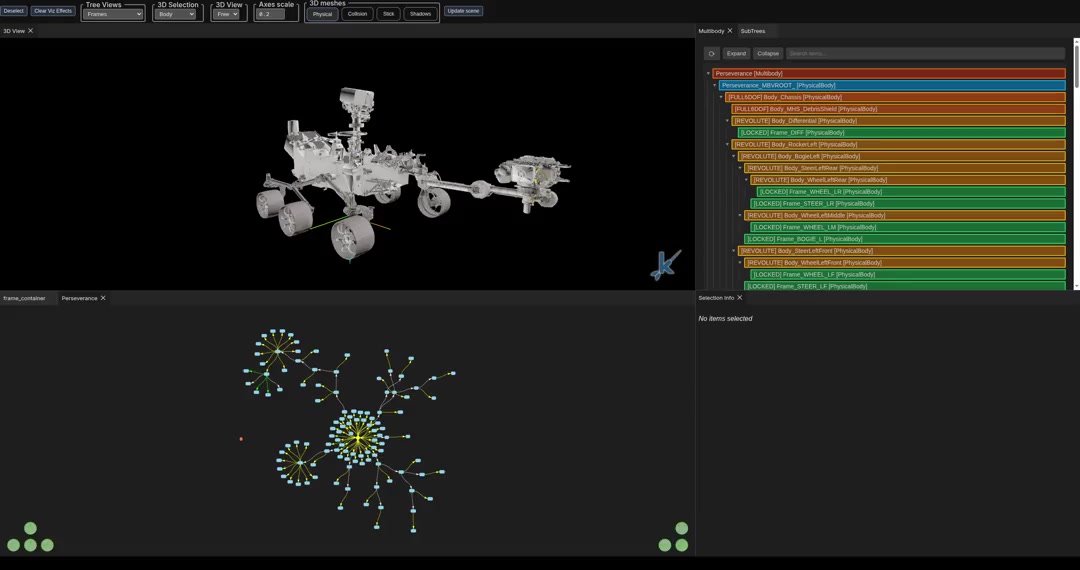This screenshot has height=570, width=1080.
Task: Click the Deselect button
Action: tap(14, 11)
